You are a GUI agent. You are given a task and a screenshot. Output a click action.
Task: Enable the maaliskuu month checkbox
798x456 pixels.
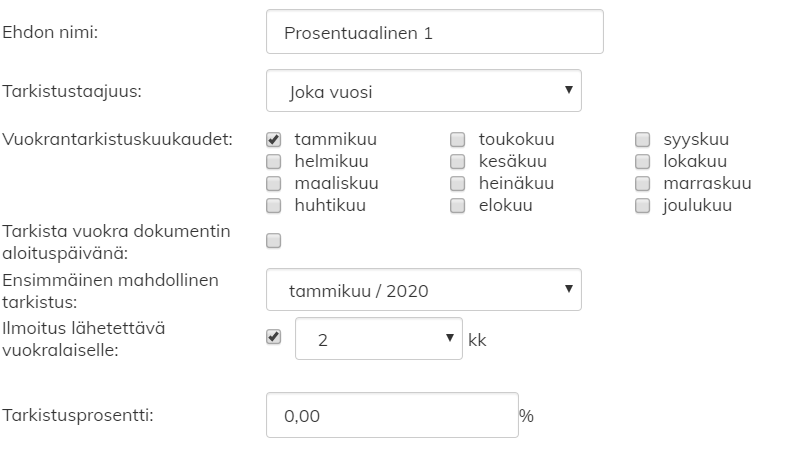click(x=274, y=183)
